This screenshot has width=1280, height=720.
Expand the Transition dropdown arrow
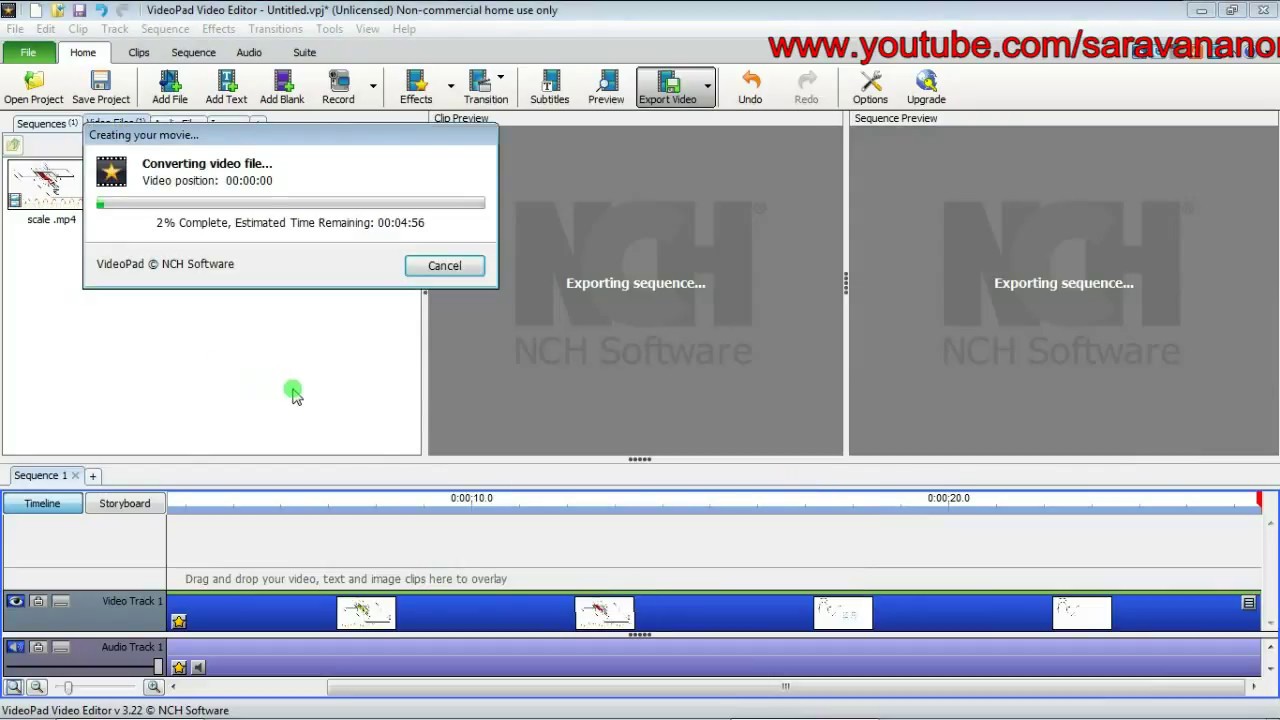tap(500, 76)
